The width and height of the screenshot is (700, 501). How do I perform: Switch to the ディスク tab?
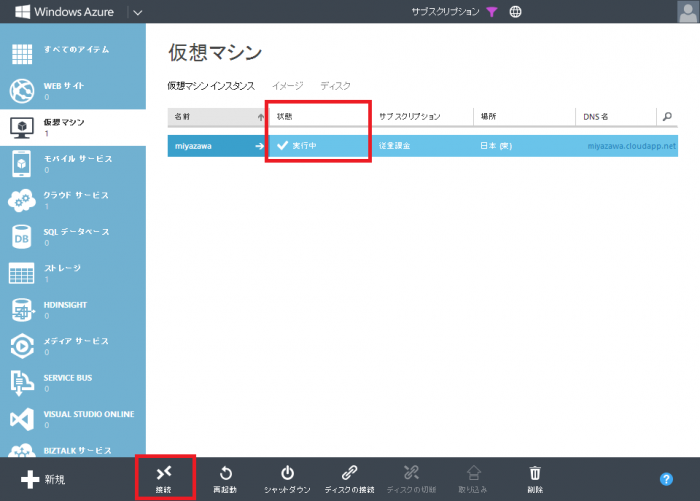(335, 86)
